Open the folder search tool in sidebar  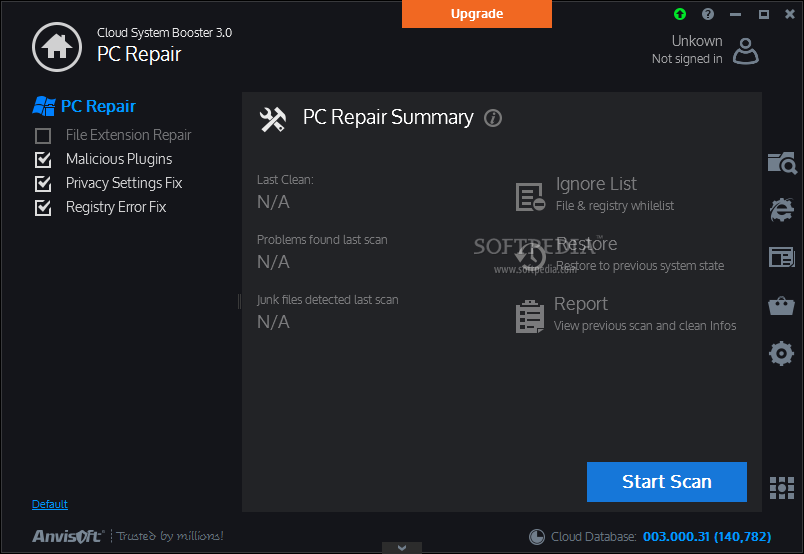(x=782, y=164)
